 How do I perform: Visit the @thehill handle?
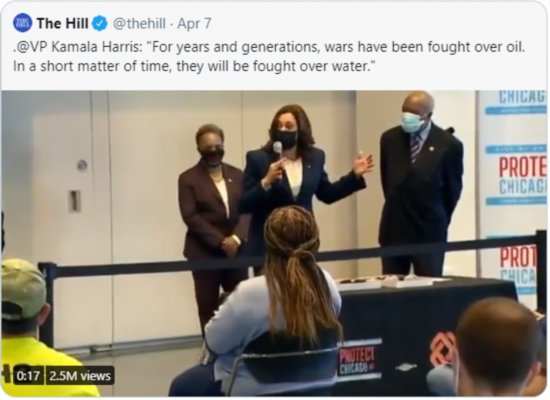139,24
